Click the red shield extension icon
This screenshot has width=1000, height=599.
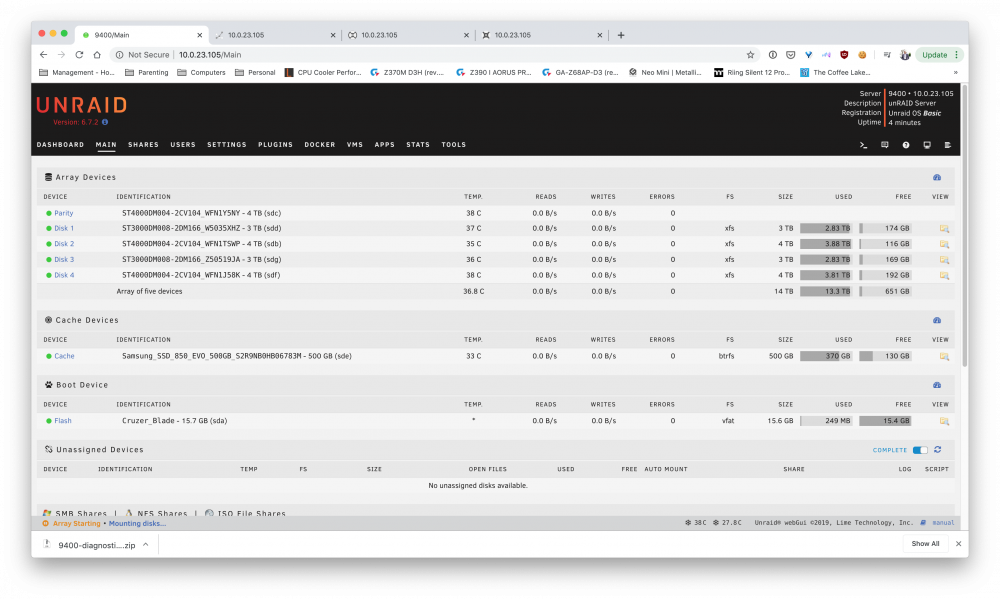tap(844, 55)
